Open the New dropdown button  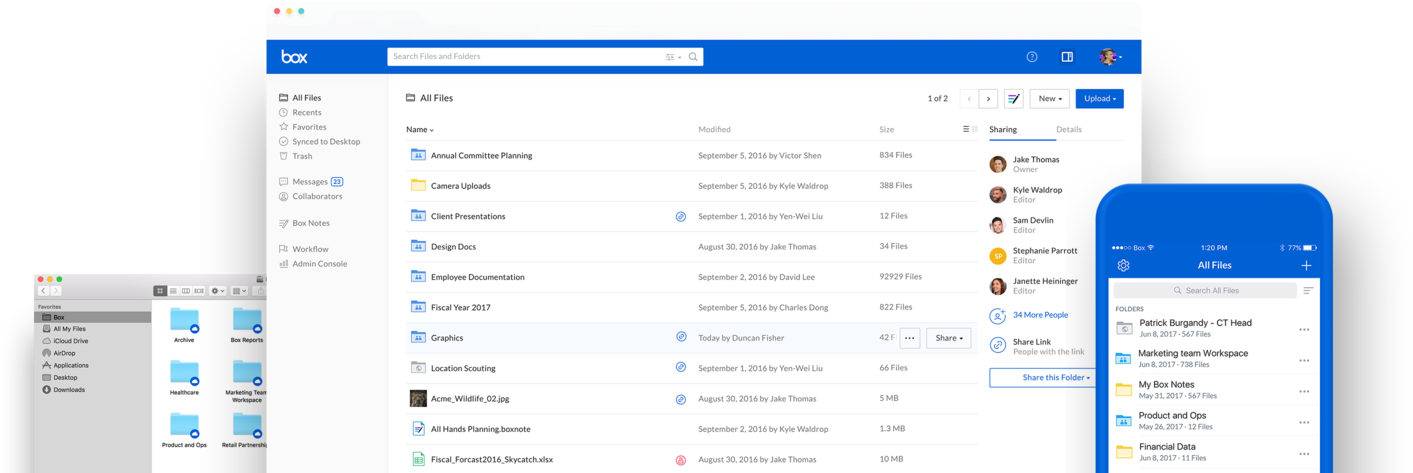[x=1049, y=99]
